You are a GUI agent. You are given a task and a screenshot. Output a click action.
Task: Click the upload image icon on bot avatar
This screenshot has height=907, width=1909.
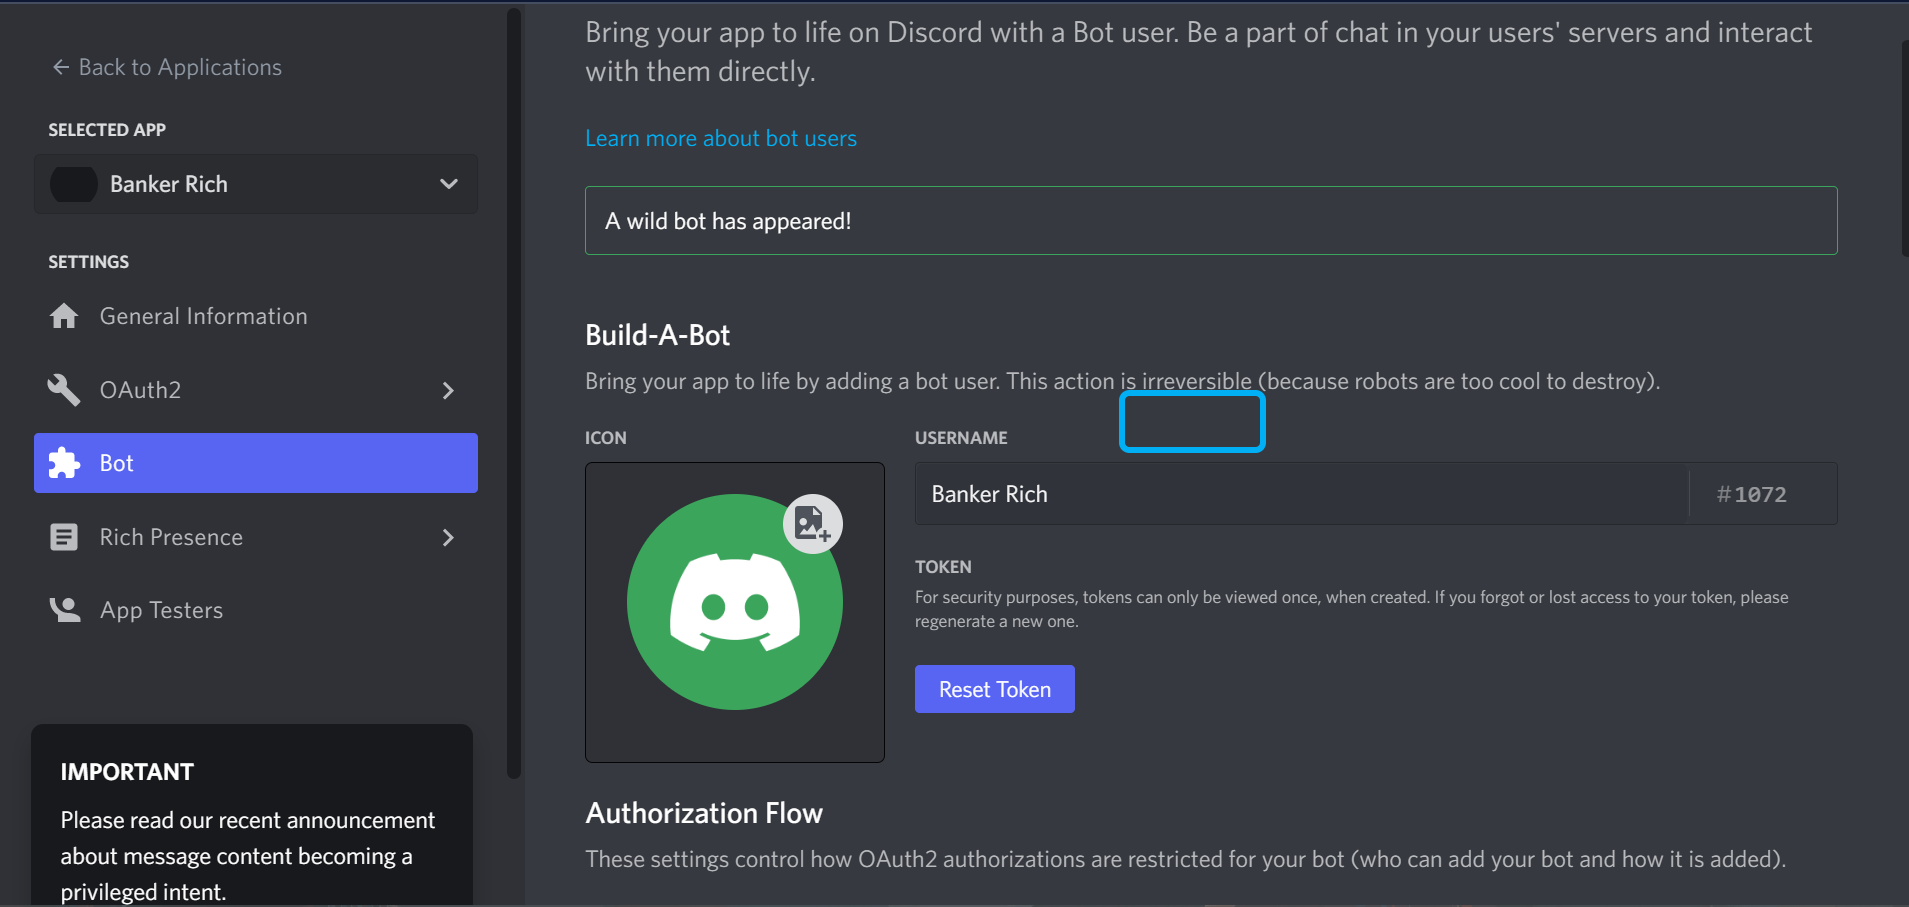(813, 524)
